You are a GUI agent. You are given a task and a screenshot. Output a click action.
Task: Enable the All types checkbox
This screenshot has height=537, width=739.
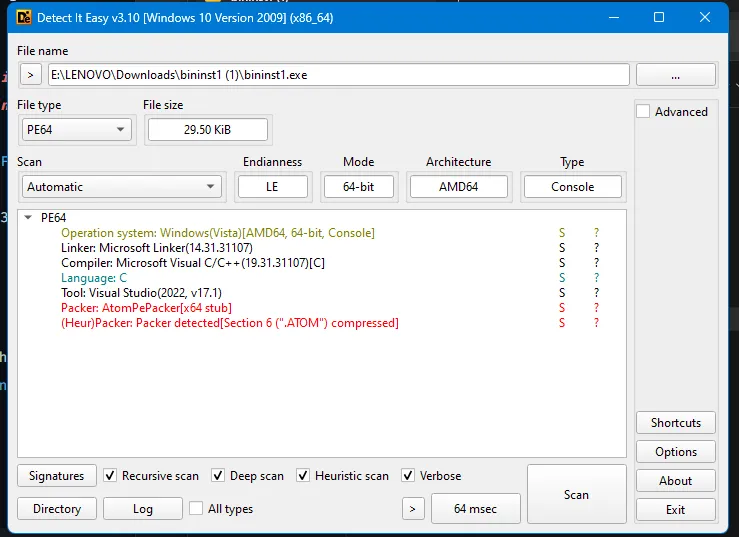click(196, 508)
